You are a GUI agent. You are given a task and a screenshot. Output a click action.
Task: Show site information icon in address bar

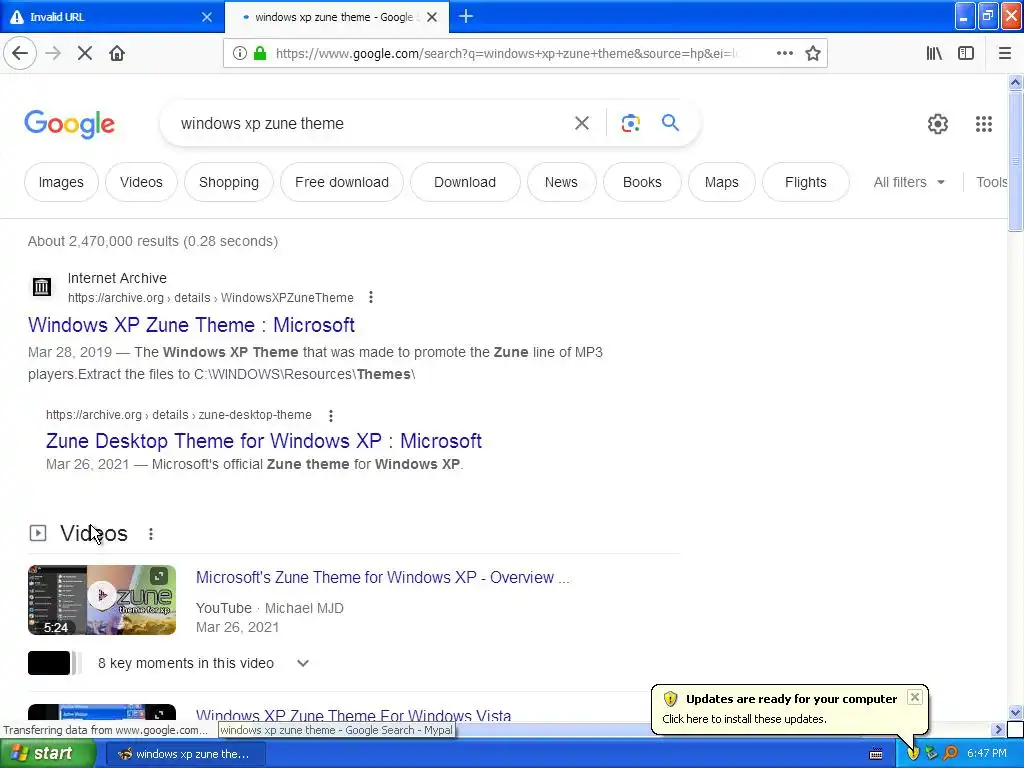pos(240,53)
